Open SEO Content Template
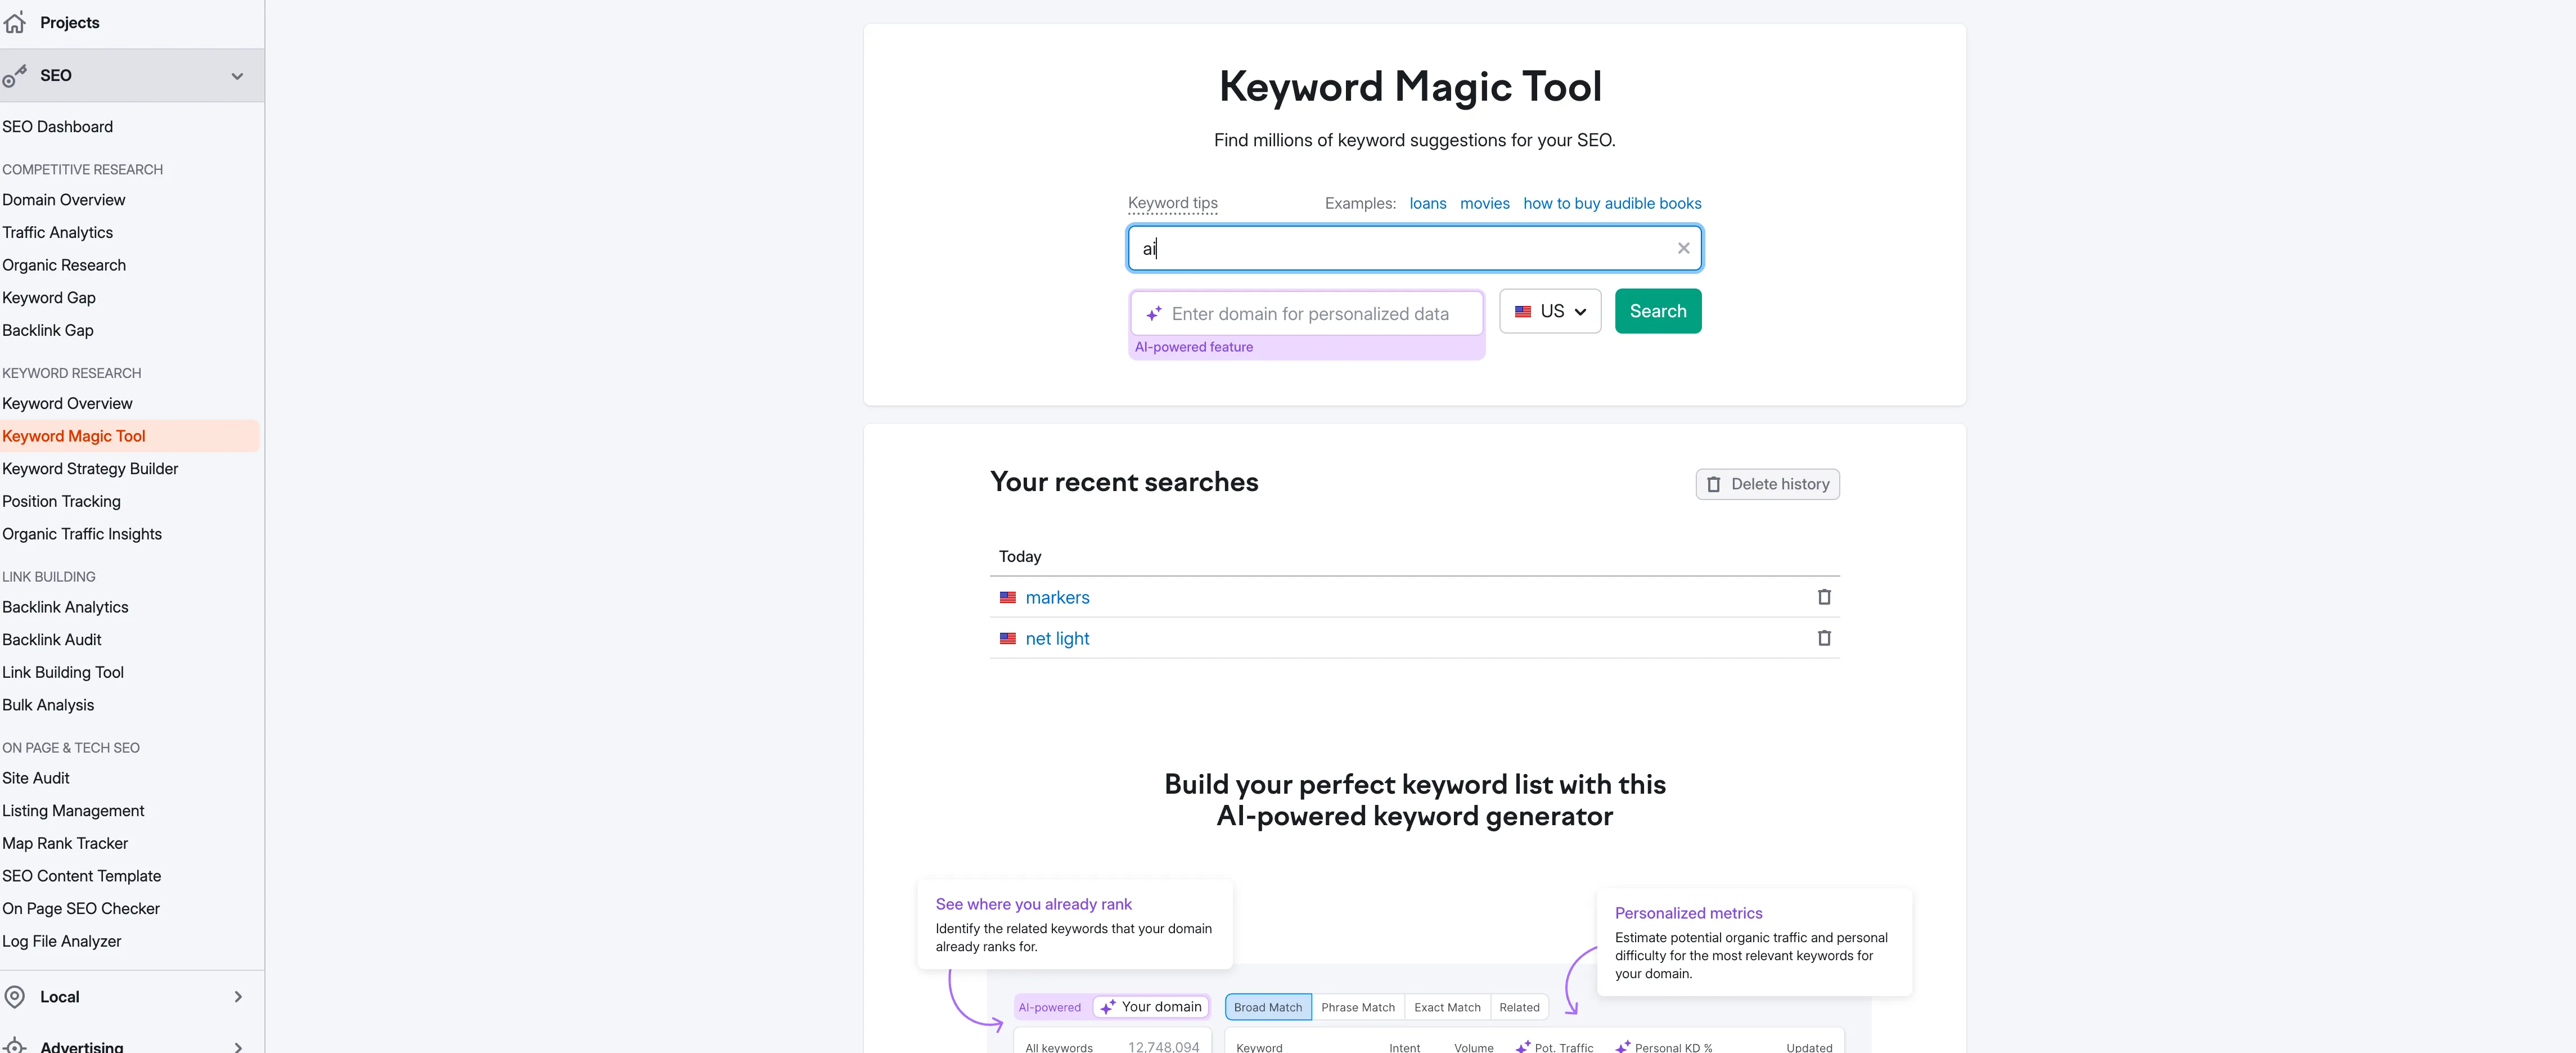 [82, 876]
